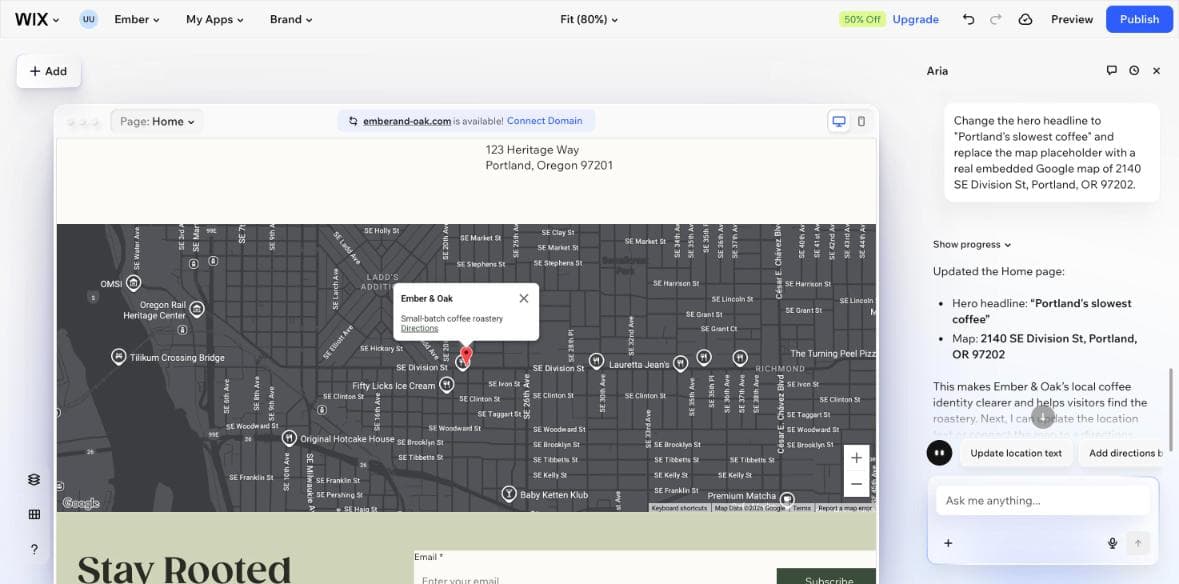Screen dimensions: 1179x584
Task: Start a new chat in Aria panel
Action: (x=1111, y=71)
